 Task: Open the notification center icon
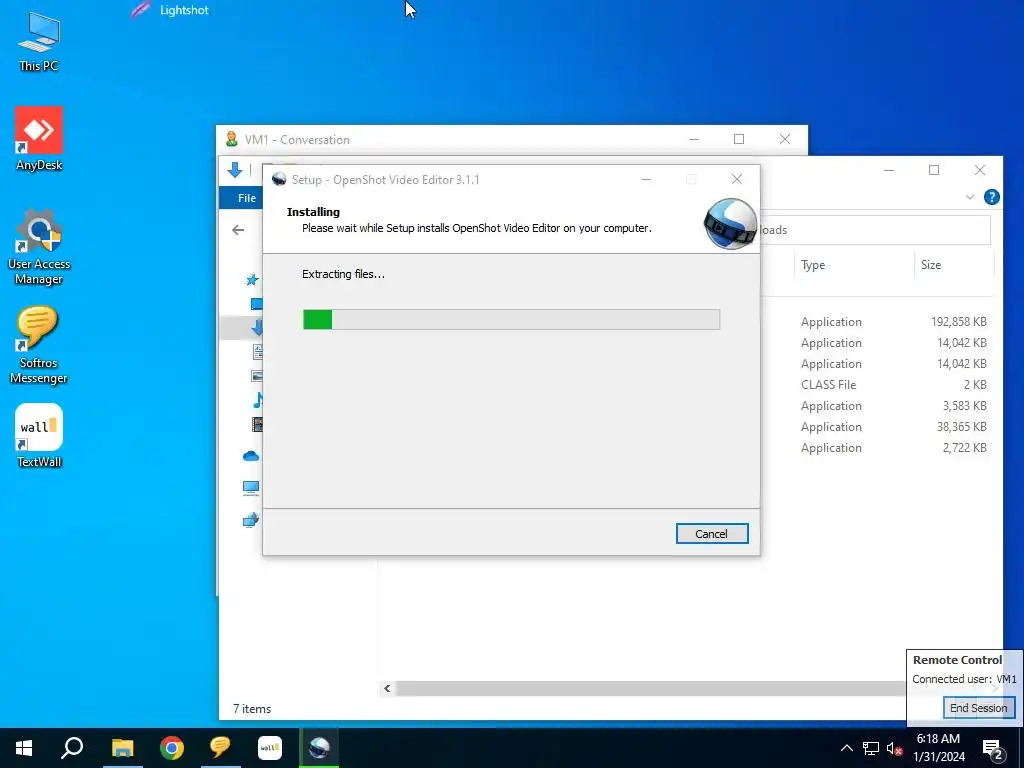pos(993,749)
